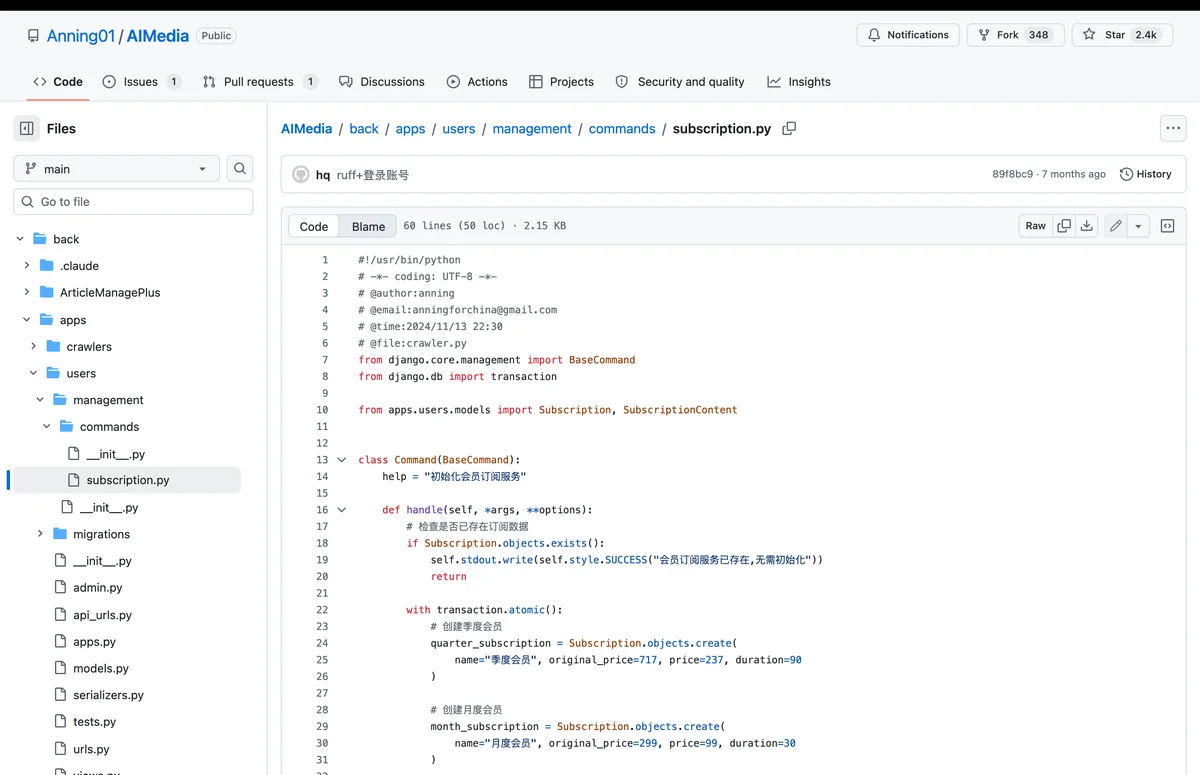Open the Raw file view
The width and height of the screenshot is (1200, 775).
1035,226
